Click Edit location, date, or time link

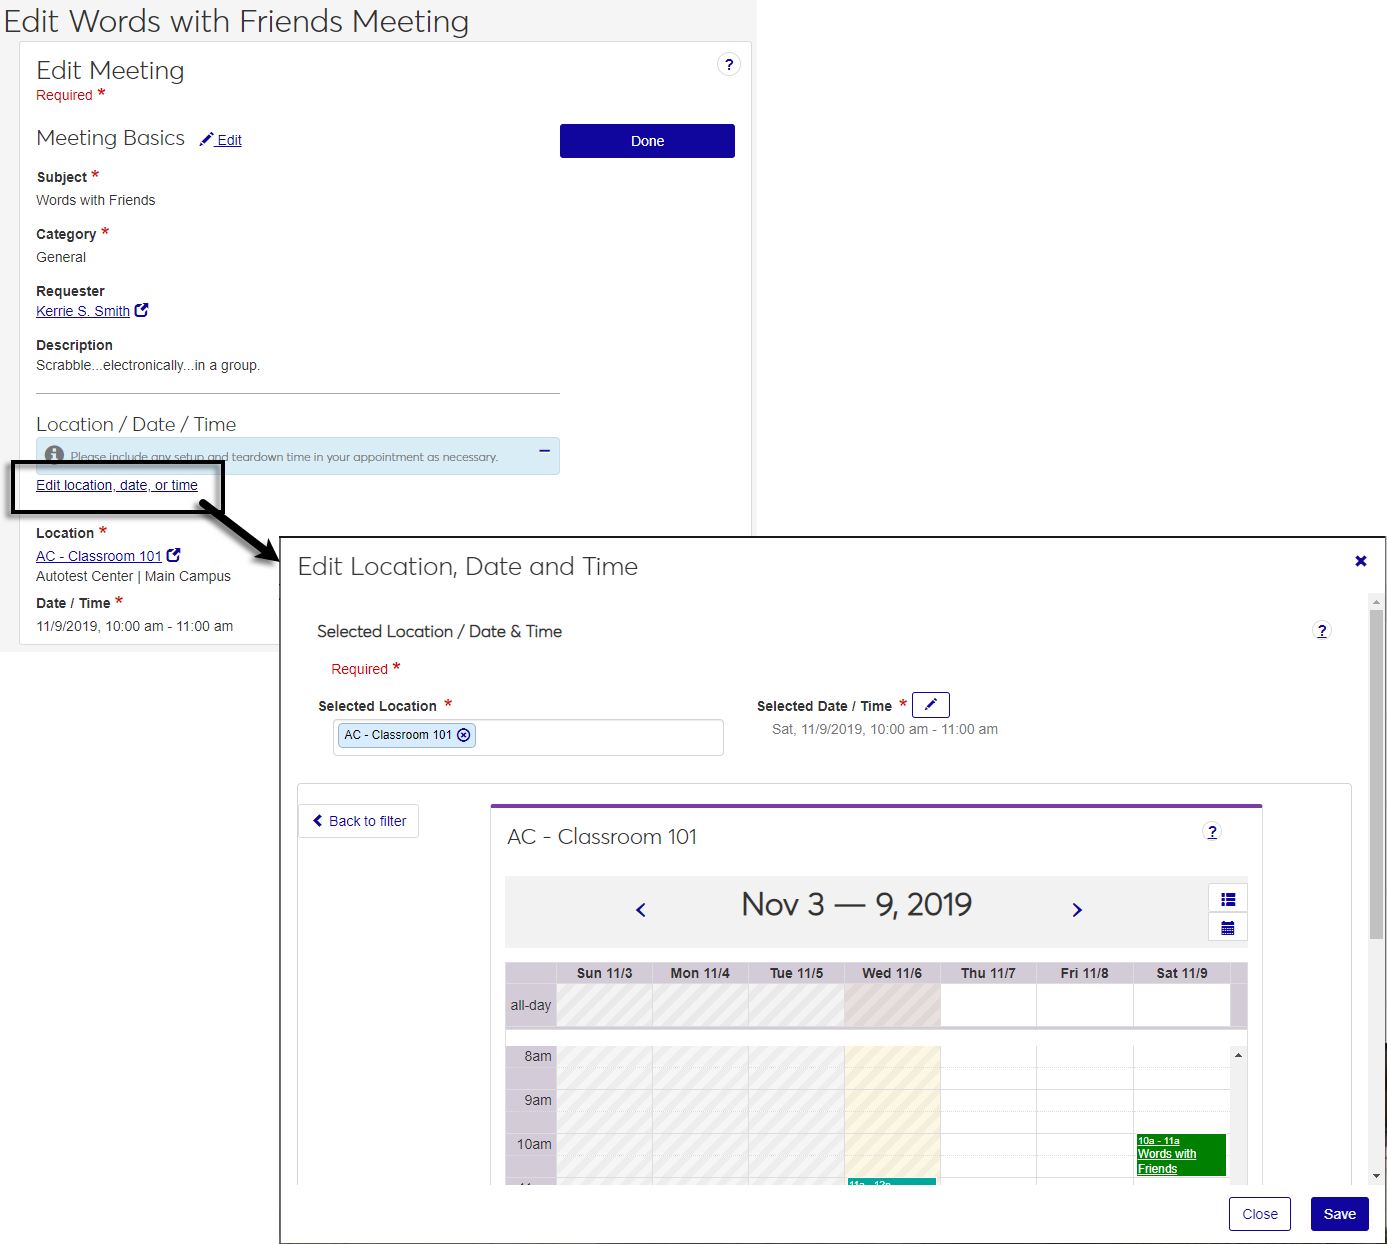117,485
